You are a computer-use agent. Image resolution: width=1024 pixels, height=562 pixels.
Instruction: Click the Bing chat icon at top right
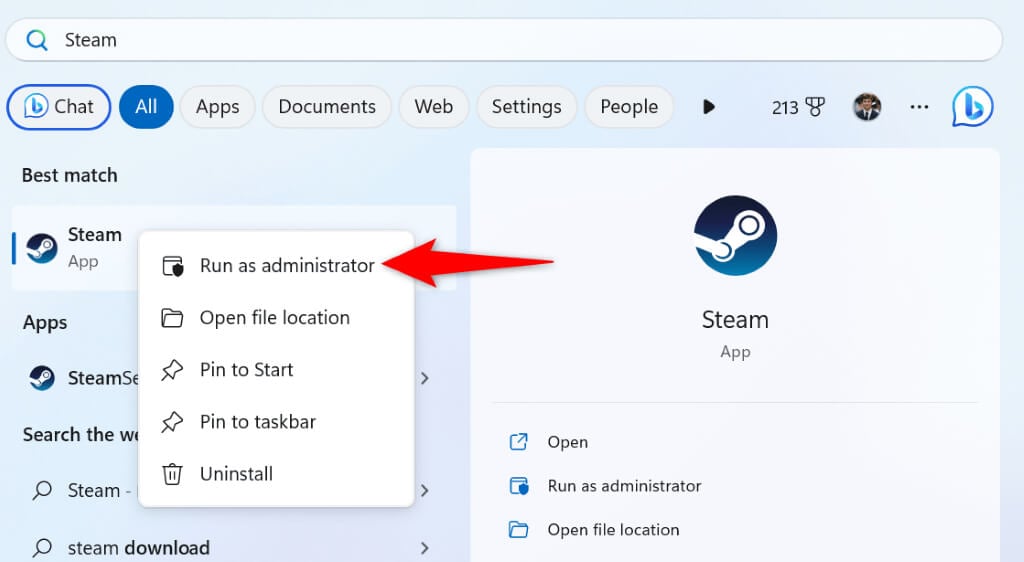point(972,106)
